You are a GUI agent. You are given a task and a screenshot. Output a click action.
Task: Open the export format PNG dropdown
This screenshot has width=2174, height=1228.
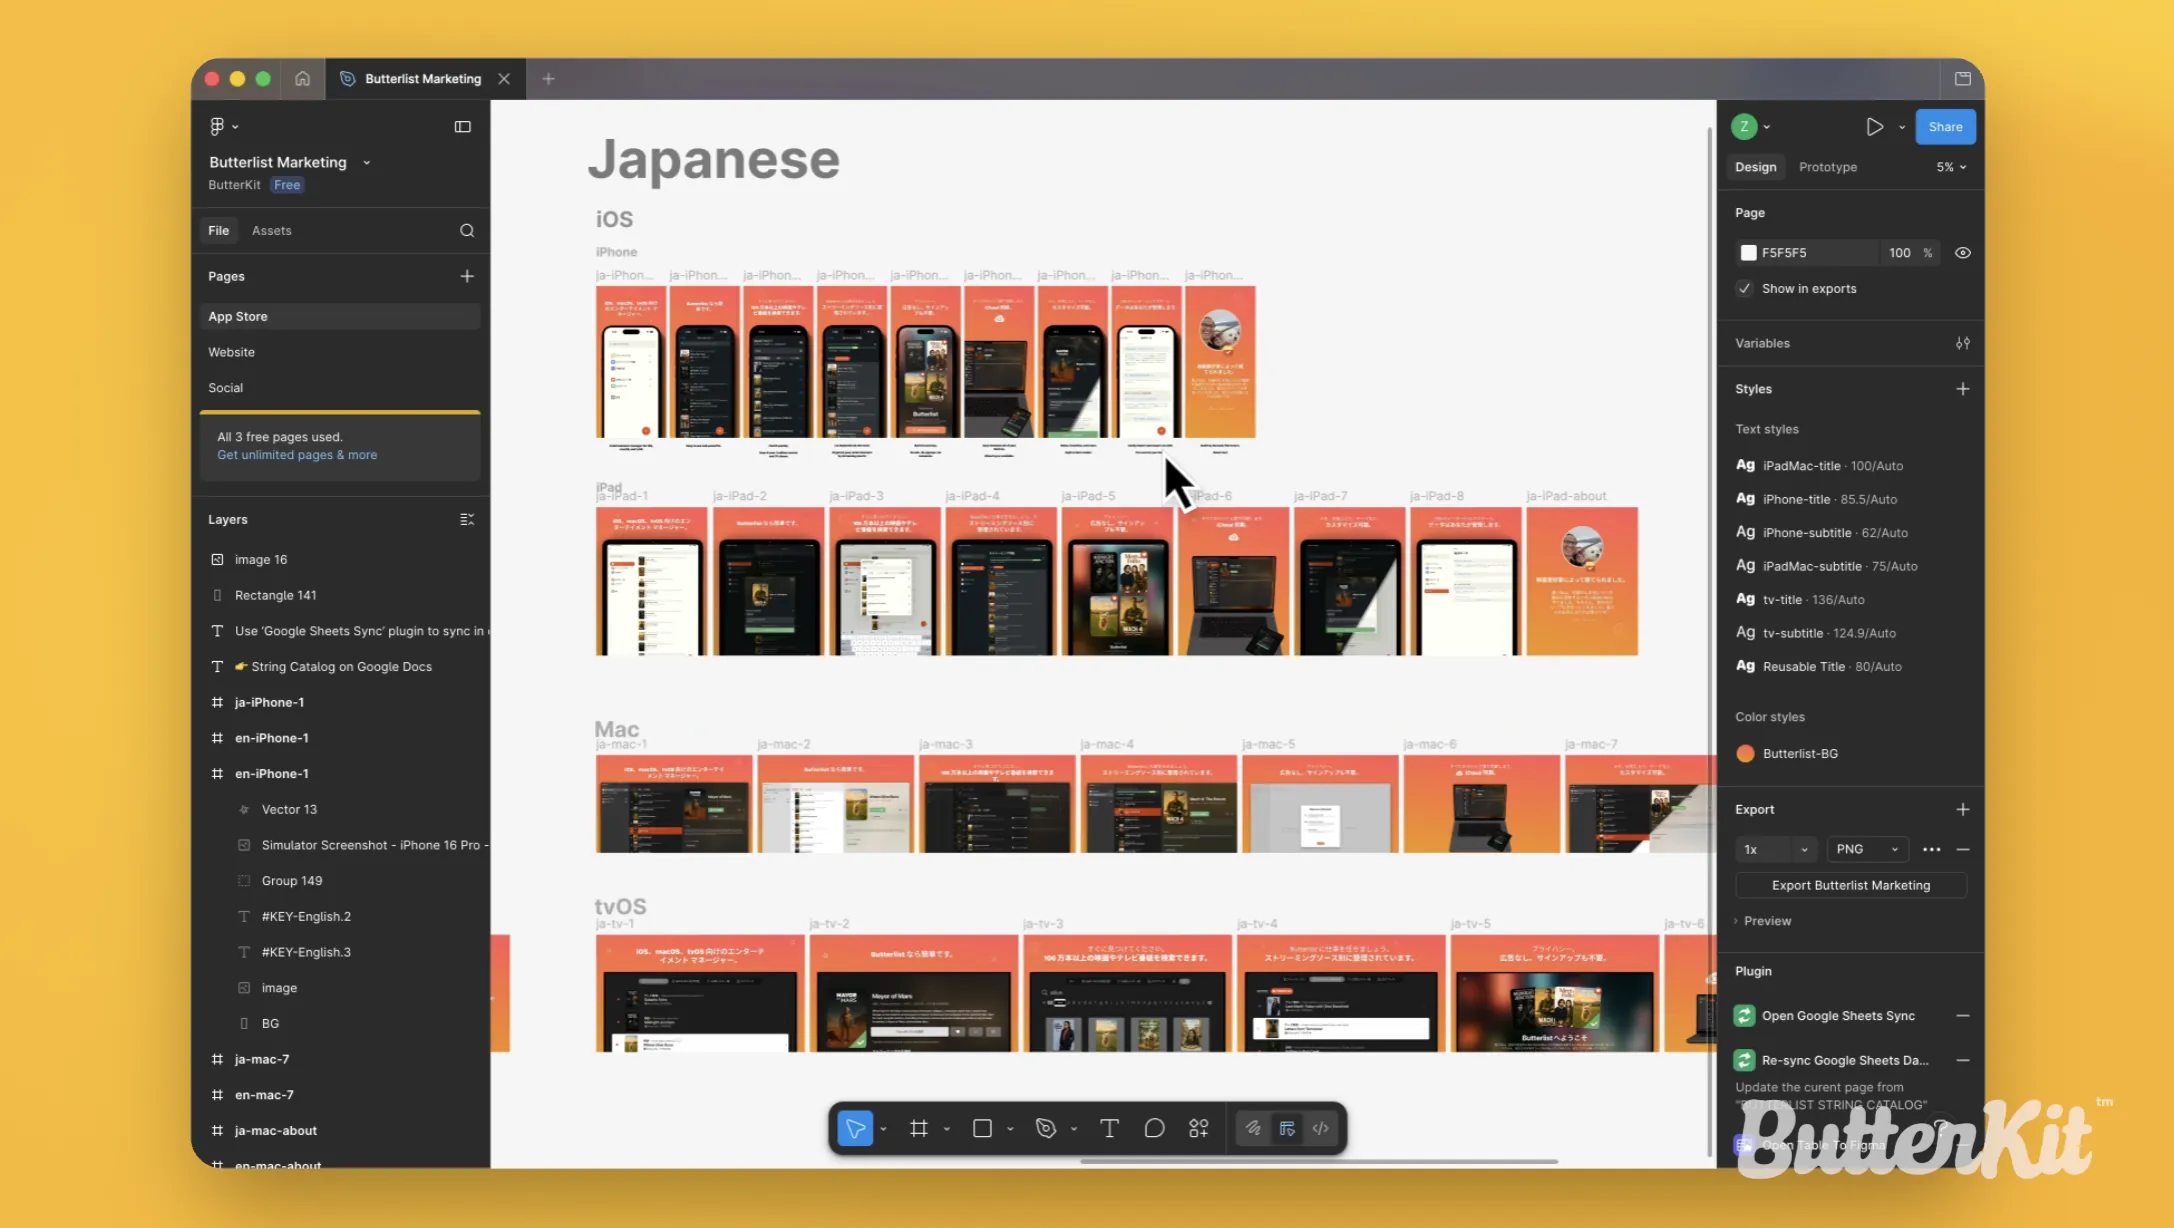[1867, 849]
